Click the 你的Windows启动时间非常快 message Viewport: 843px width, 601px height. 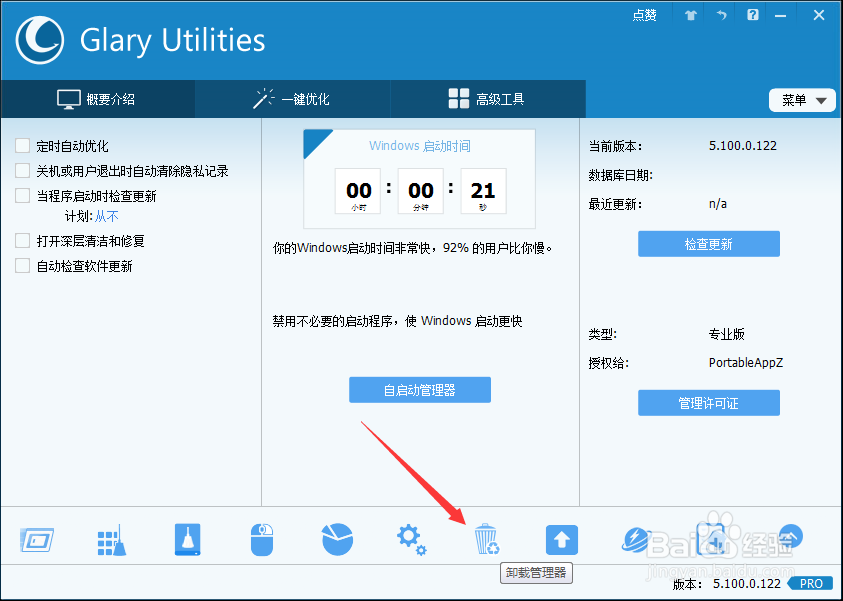coord(413,248)
